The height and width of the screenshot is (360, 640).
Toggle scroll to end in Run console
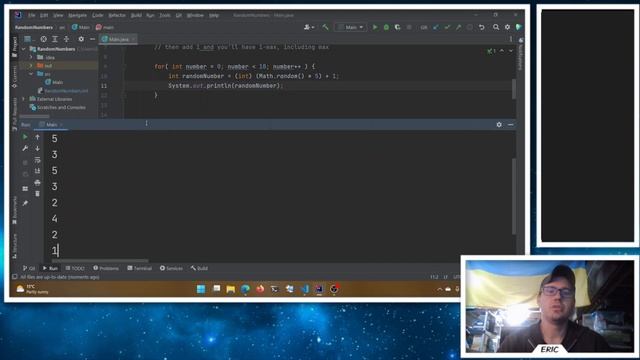coord(37,171)
